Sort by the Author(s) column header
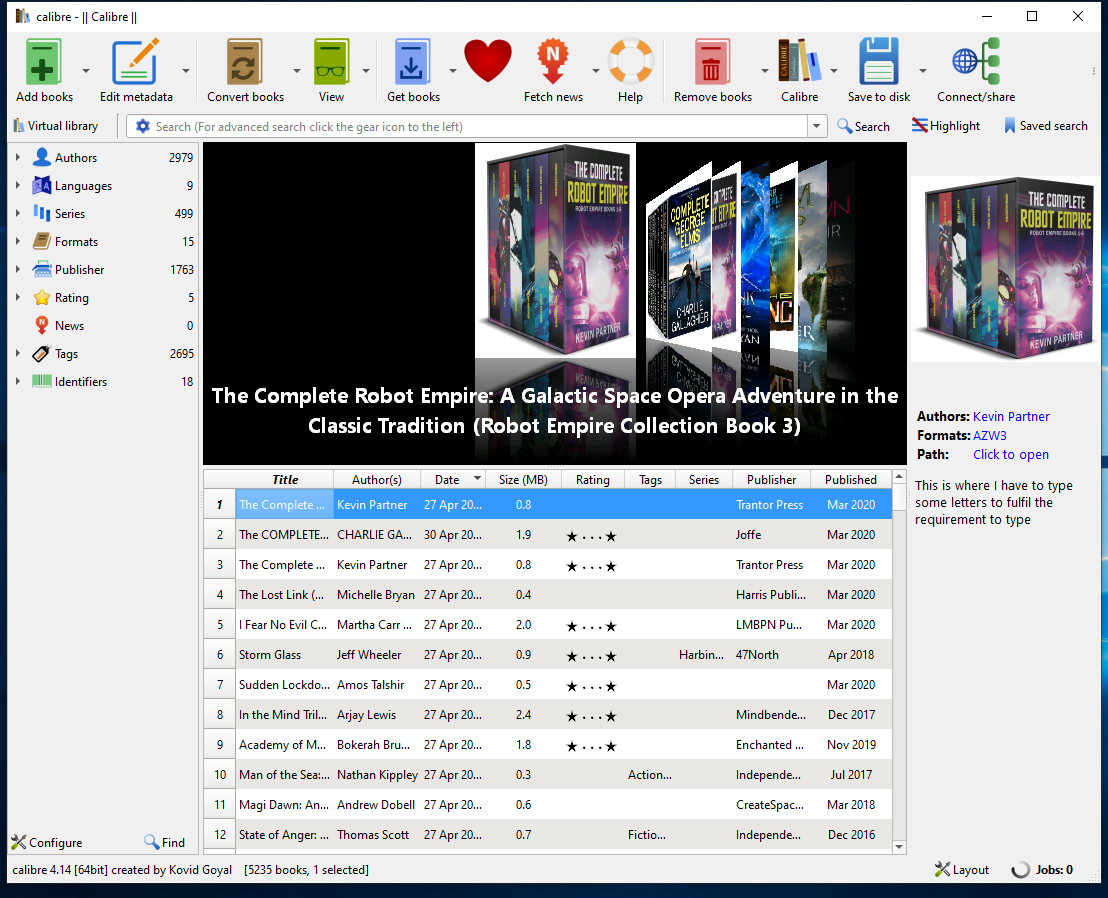Viewport: 1108px width, 898px height. point(377,479)
